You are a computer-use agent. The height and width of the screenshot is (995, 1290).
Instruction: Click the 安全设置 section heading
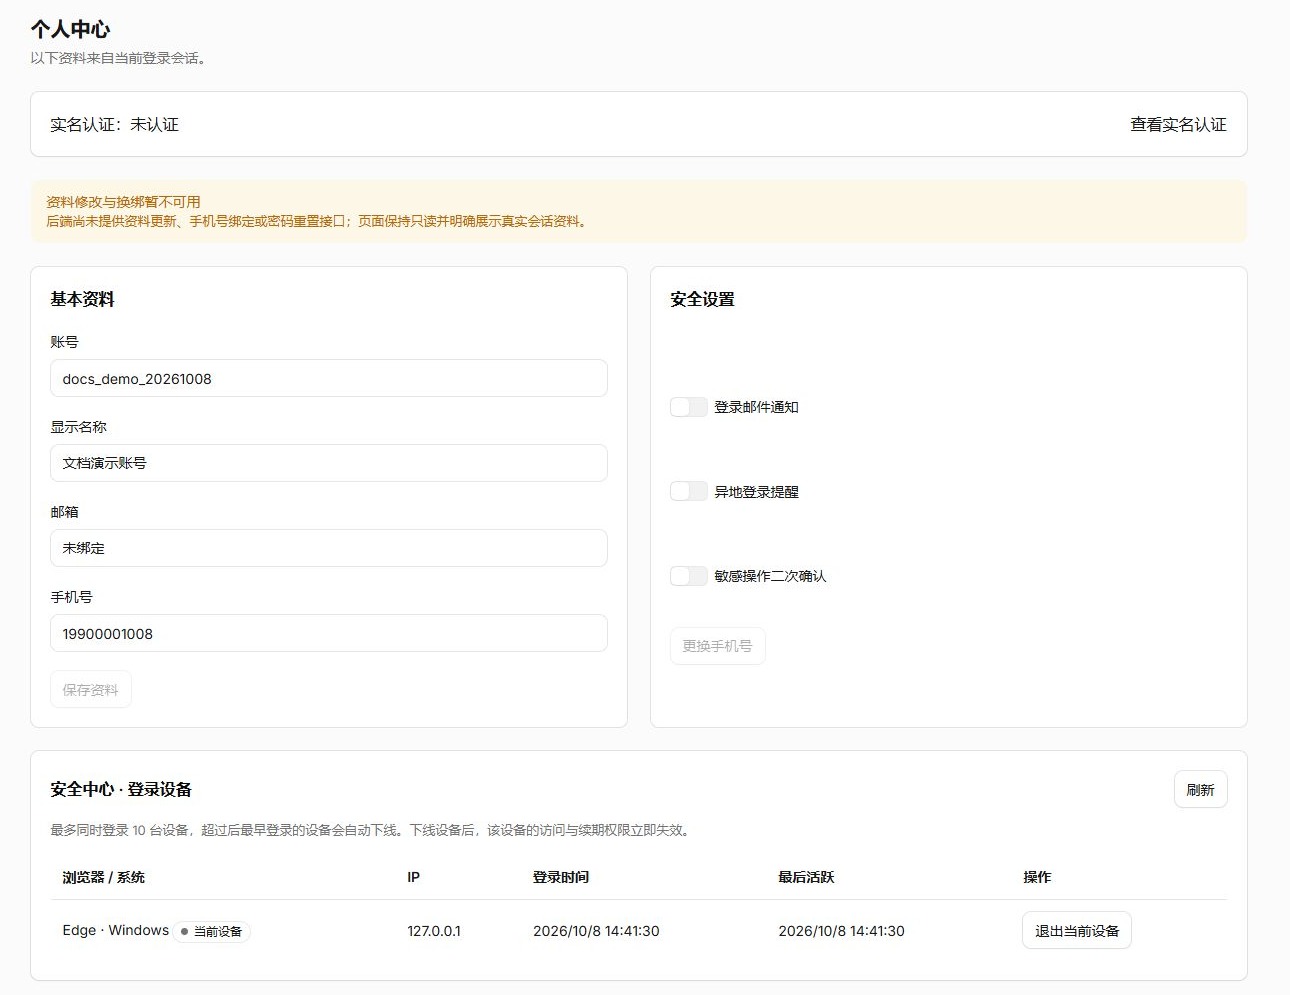click(x=702, y=299)
